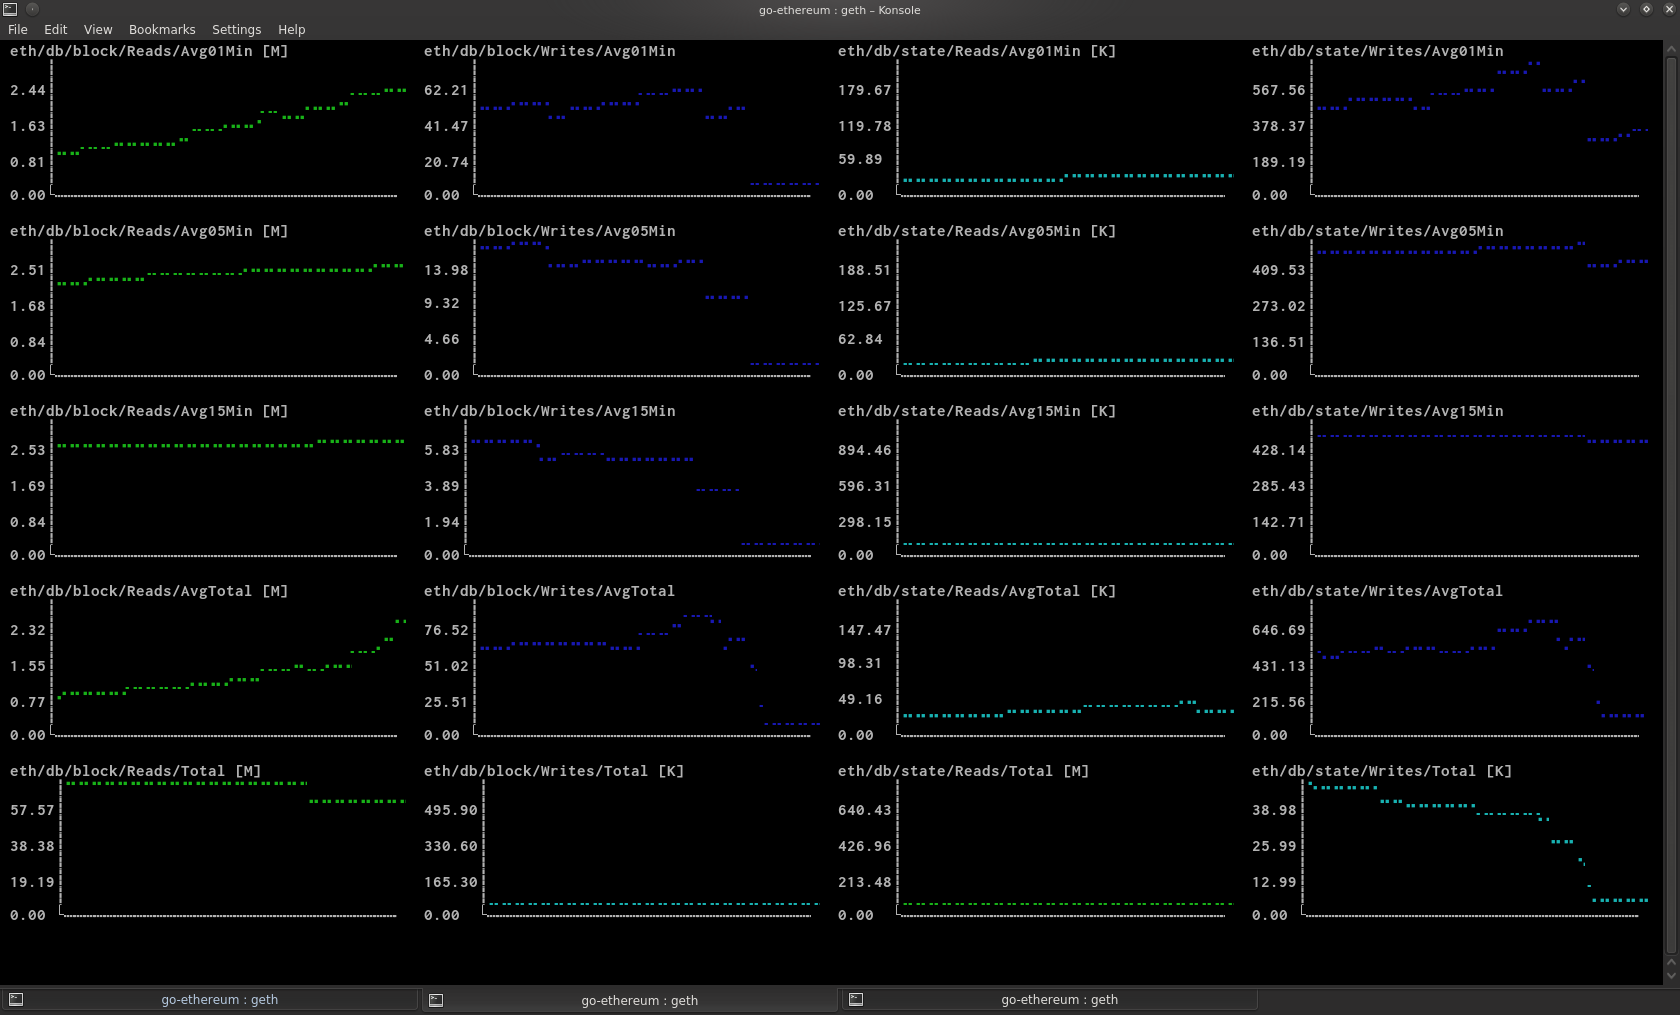Maximize the Konsole window

[x=1646, y=9]
